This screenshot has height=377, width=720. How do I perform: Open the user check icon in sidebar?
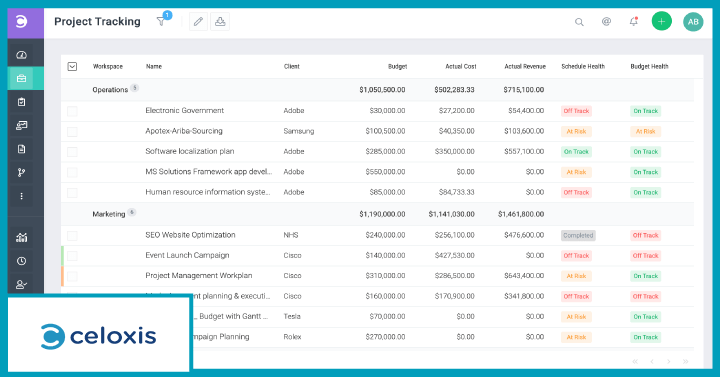pyautogui.click(x=22, y=284)
